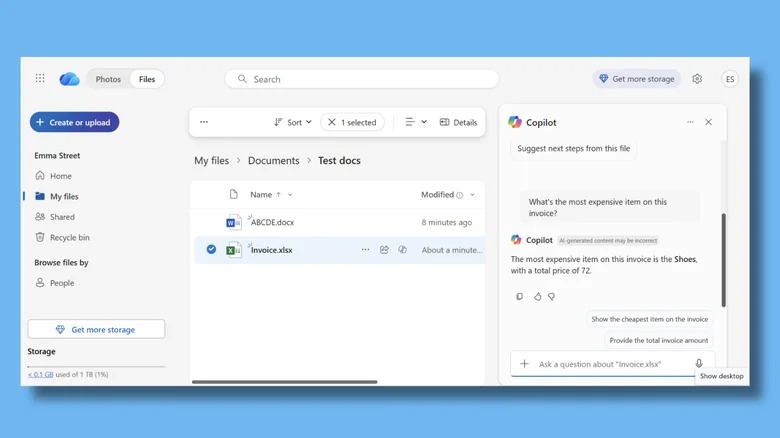Expand the Sort dropdown
This screenshot has width=780, height=438.
293,122
